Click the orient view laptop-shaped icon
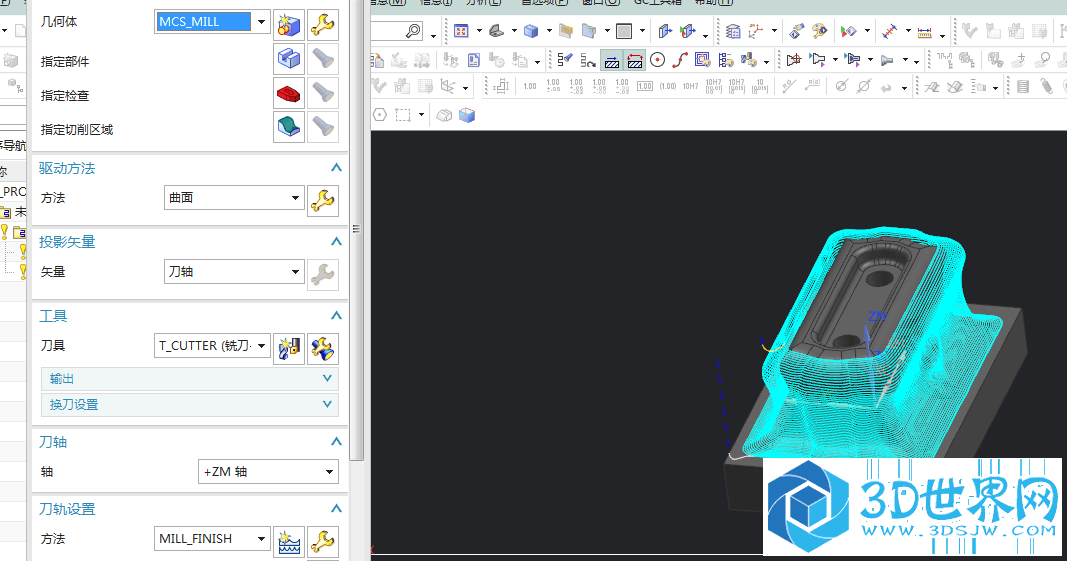This screenshot has height=561, width=1067. coord(496,31)
